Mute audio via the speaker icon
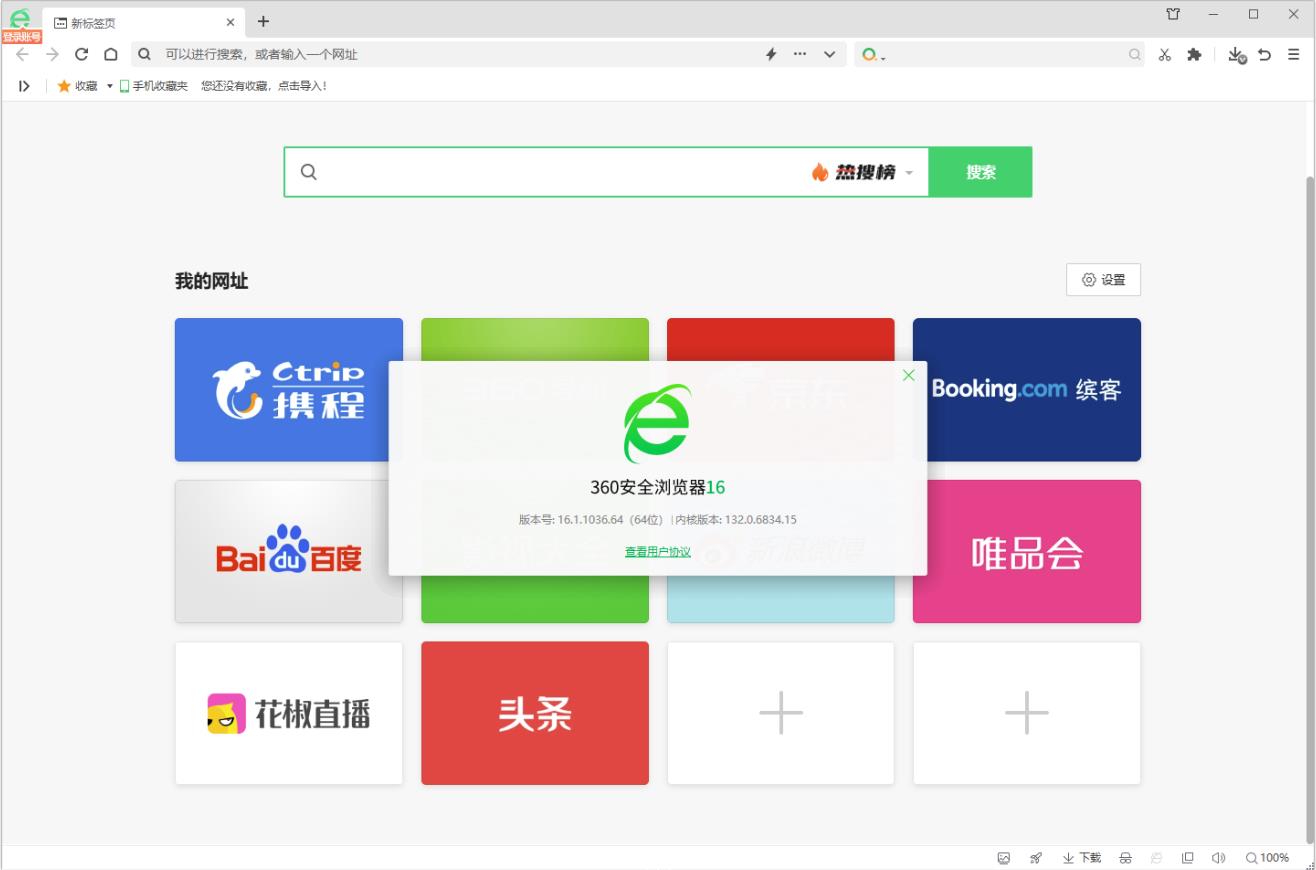The image size is (1316, 870). (1218, 857)
